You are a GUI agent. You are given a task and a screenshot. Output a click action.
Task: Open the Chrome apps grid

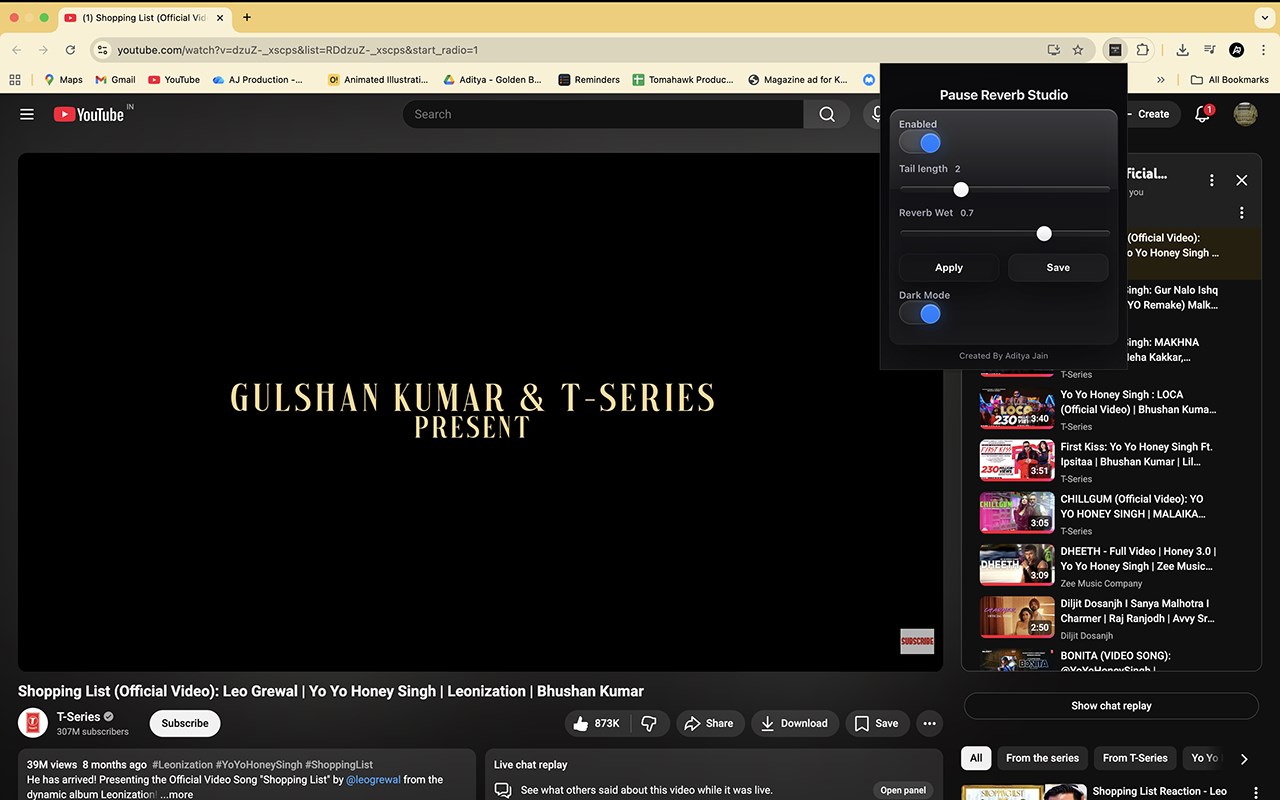click(x=15, y=80)
